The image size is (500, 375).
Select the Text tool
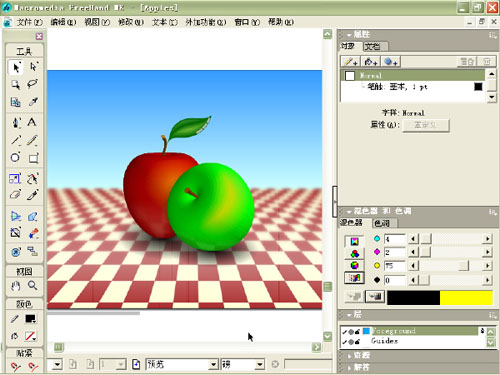[x=32, y=122]
